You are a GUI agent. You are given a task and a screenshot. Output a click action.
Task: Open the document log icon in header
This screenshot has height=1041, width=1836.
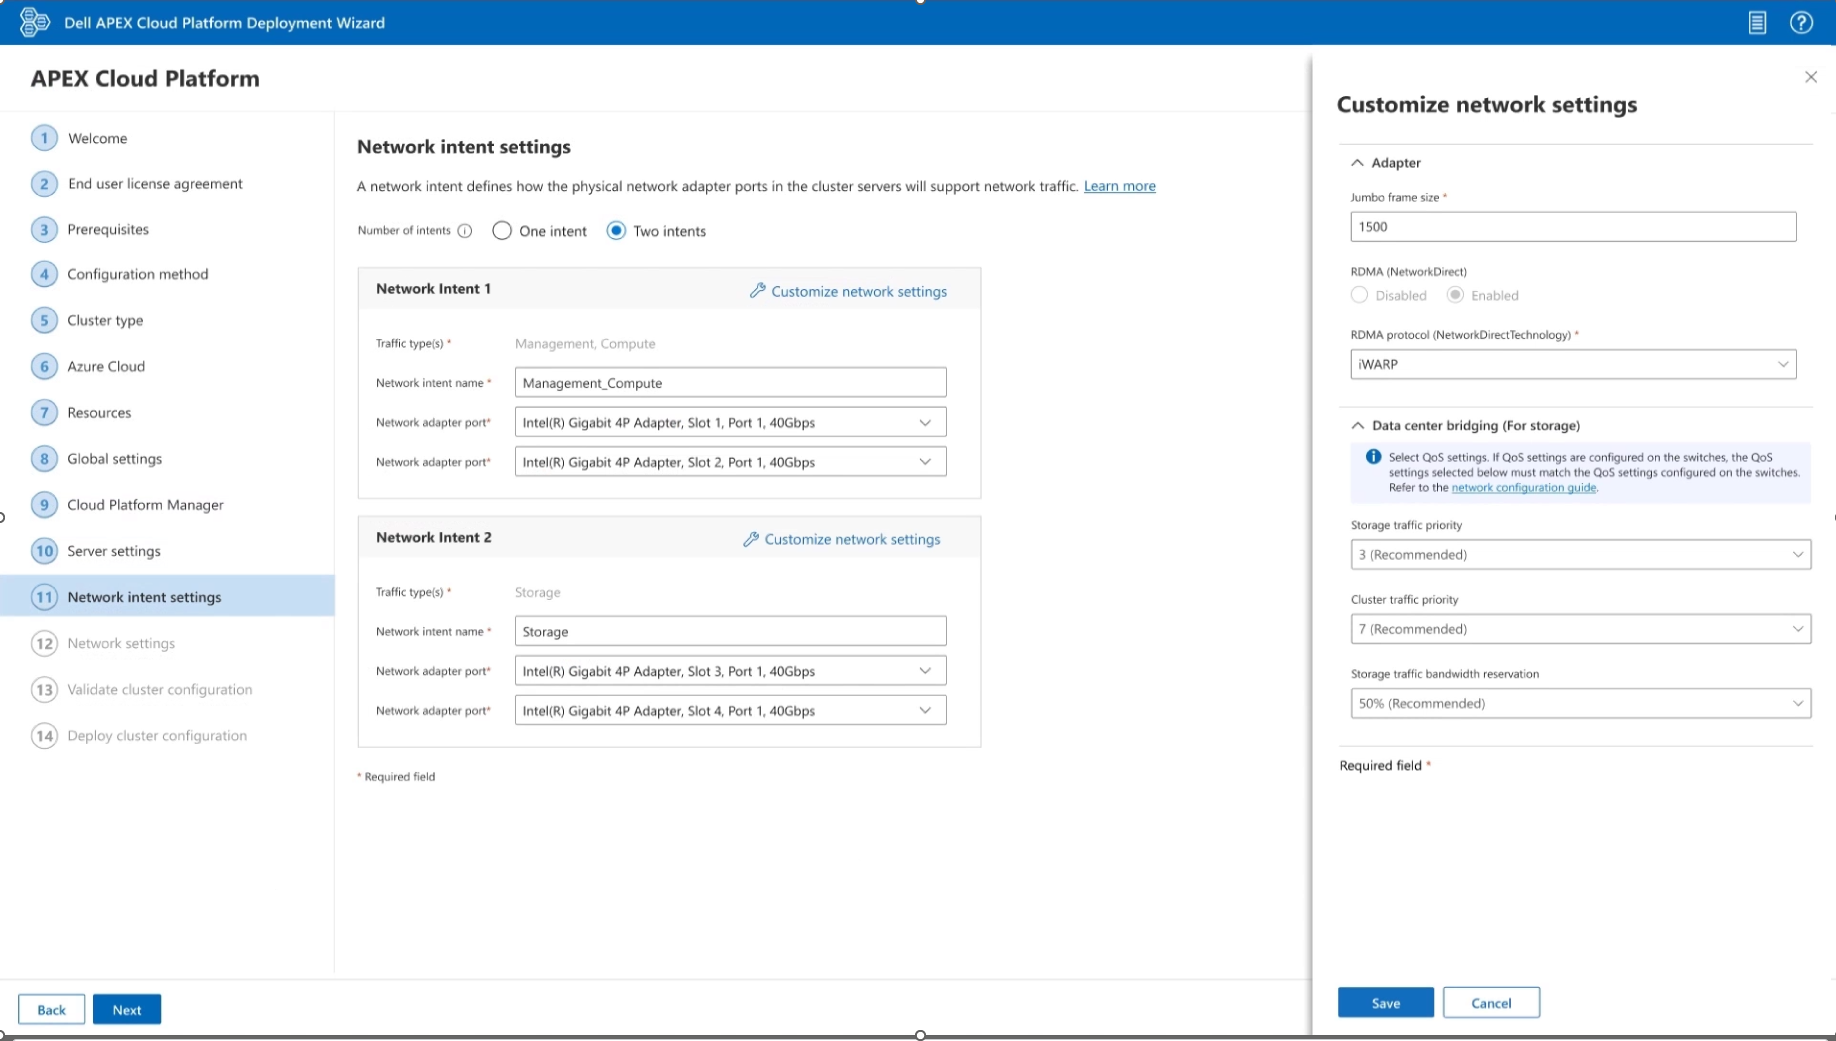tap(1757, 22)
